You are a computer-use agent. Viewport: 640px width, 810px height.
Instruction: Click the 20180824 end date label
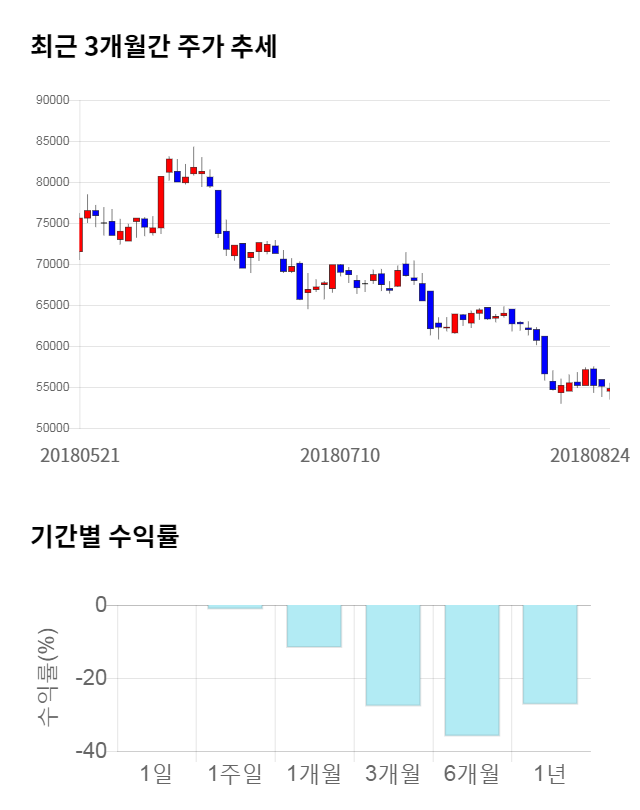pos(590,455)
